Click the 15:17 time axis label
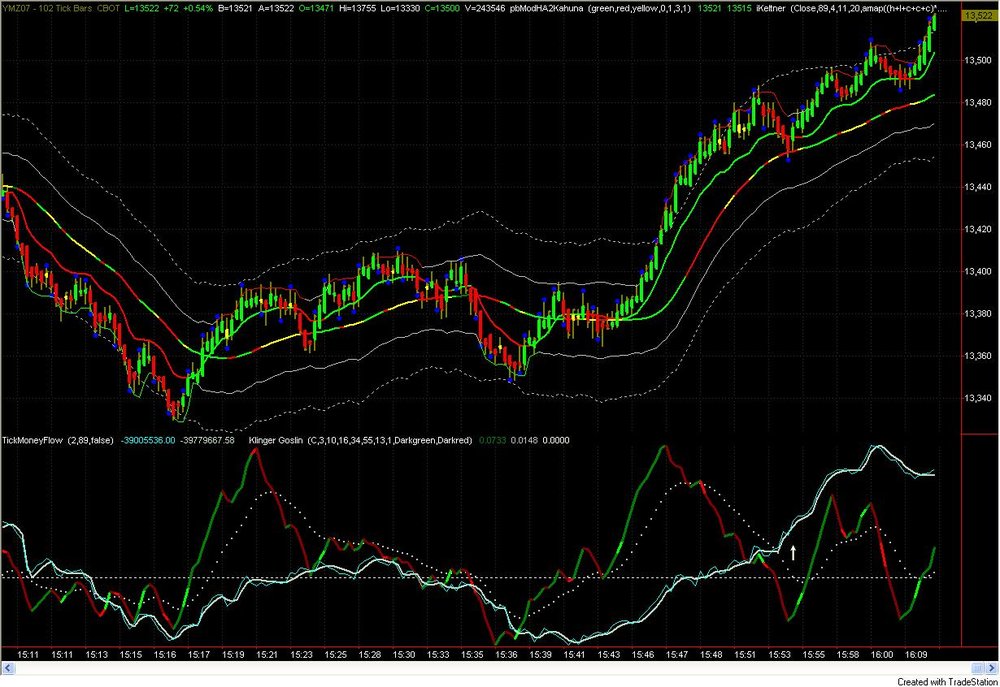Viewport: 1000px width, 687px height. [x=199, y=654]
